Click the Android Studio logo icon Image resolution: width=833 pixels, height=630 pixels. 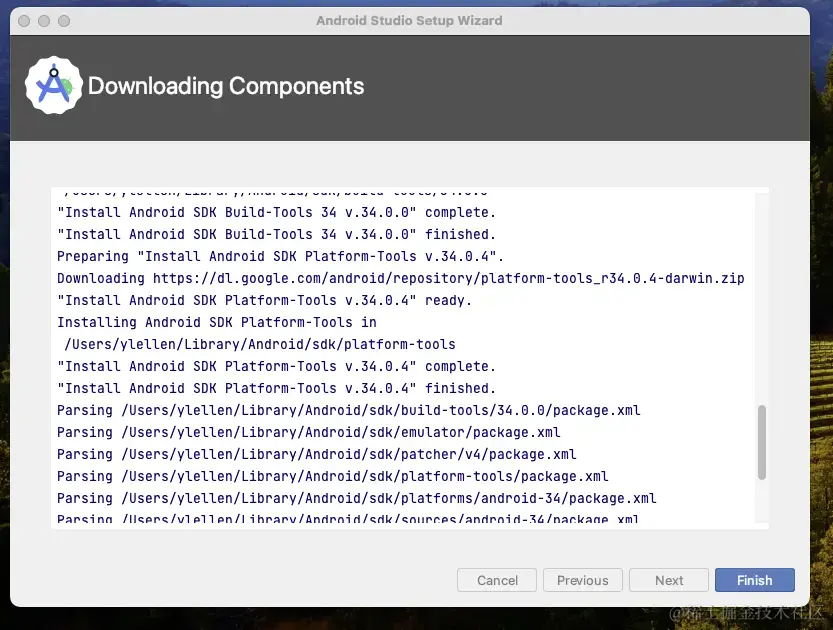pos(54,85)
